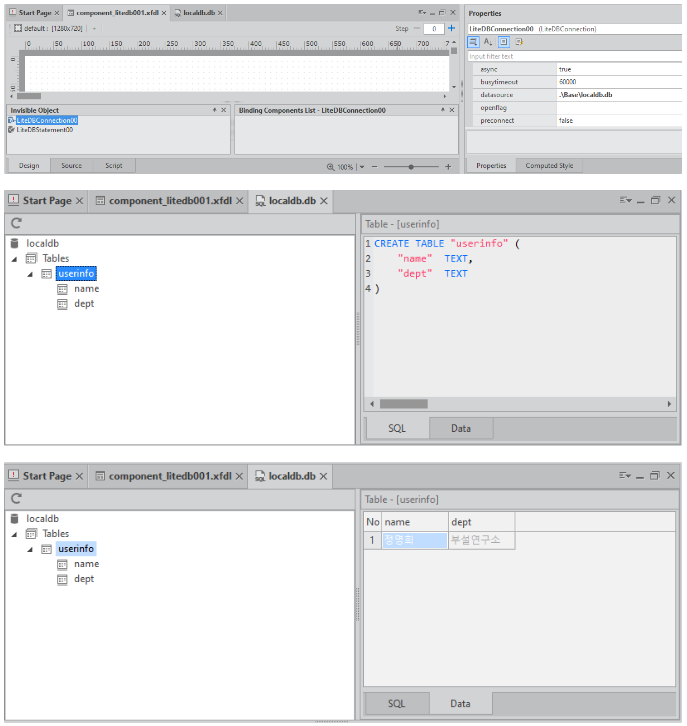Open the Computed Style tab
This screenshot has width=687, height=726.
coord(549,166)
